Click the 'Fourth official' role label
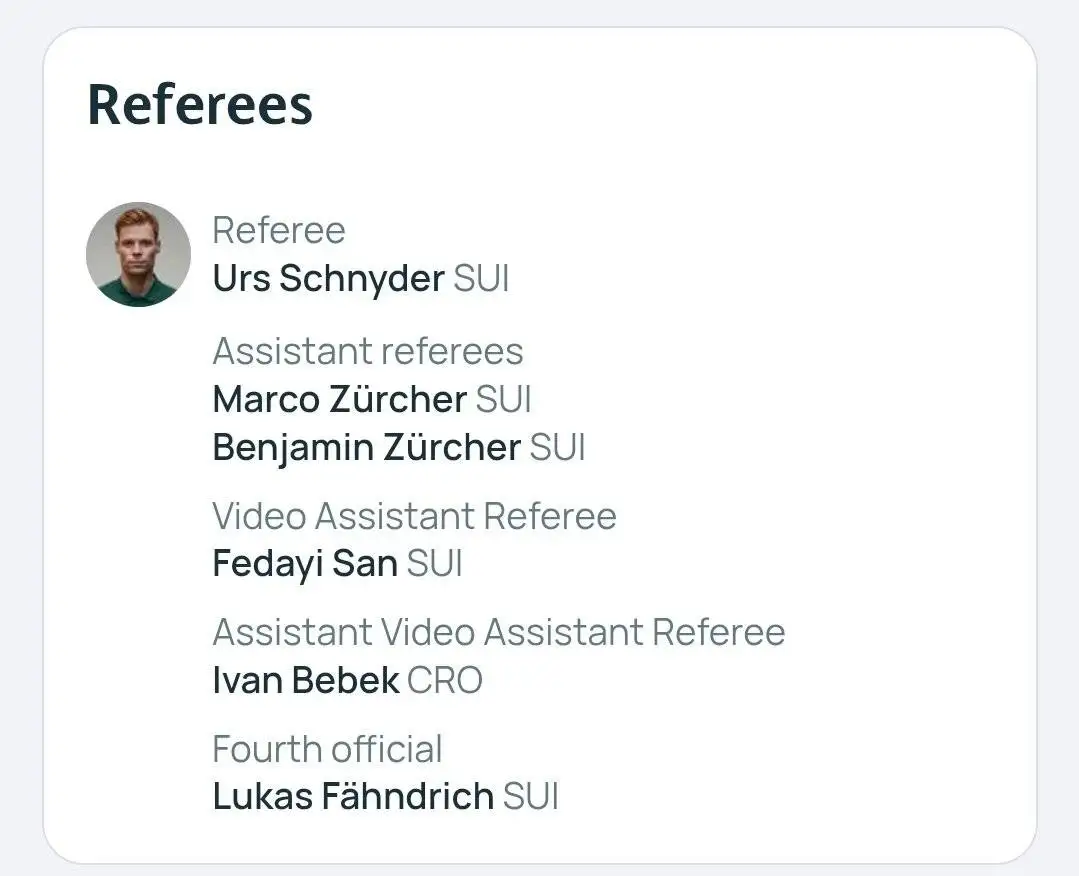 click(327, 749)
